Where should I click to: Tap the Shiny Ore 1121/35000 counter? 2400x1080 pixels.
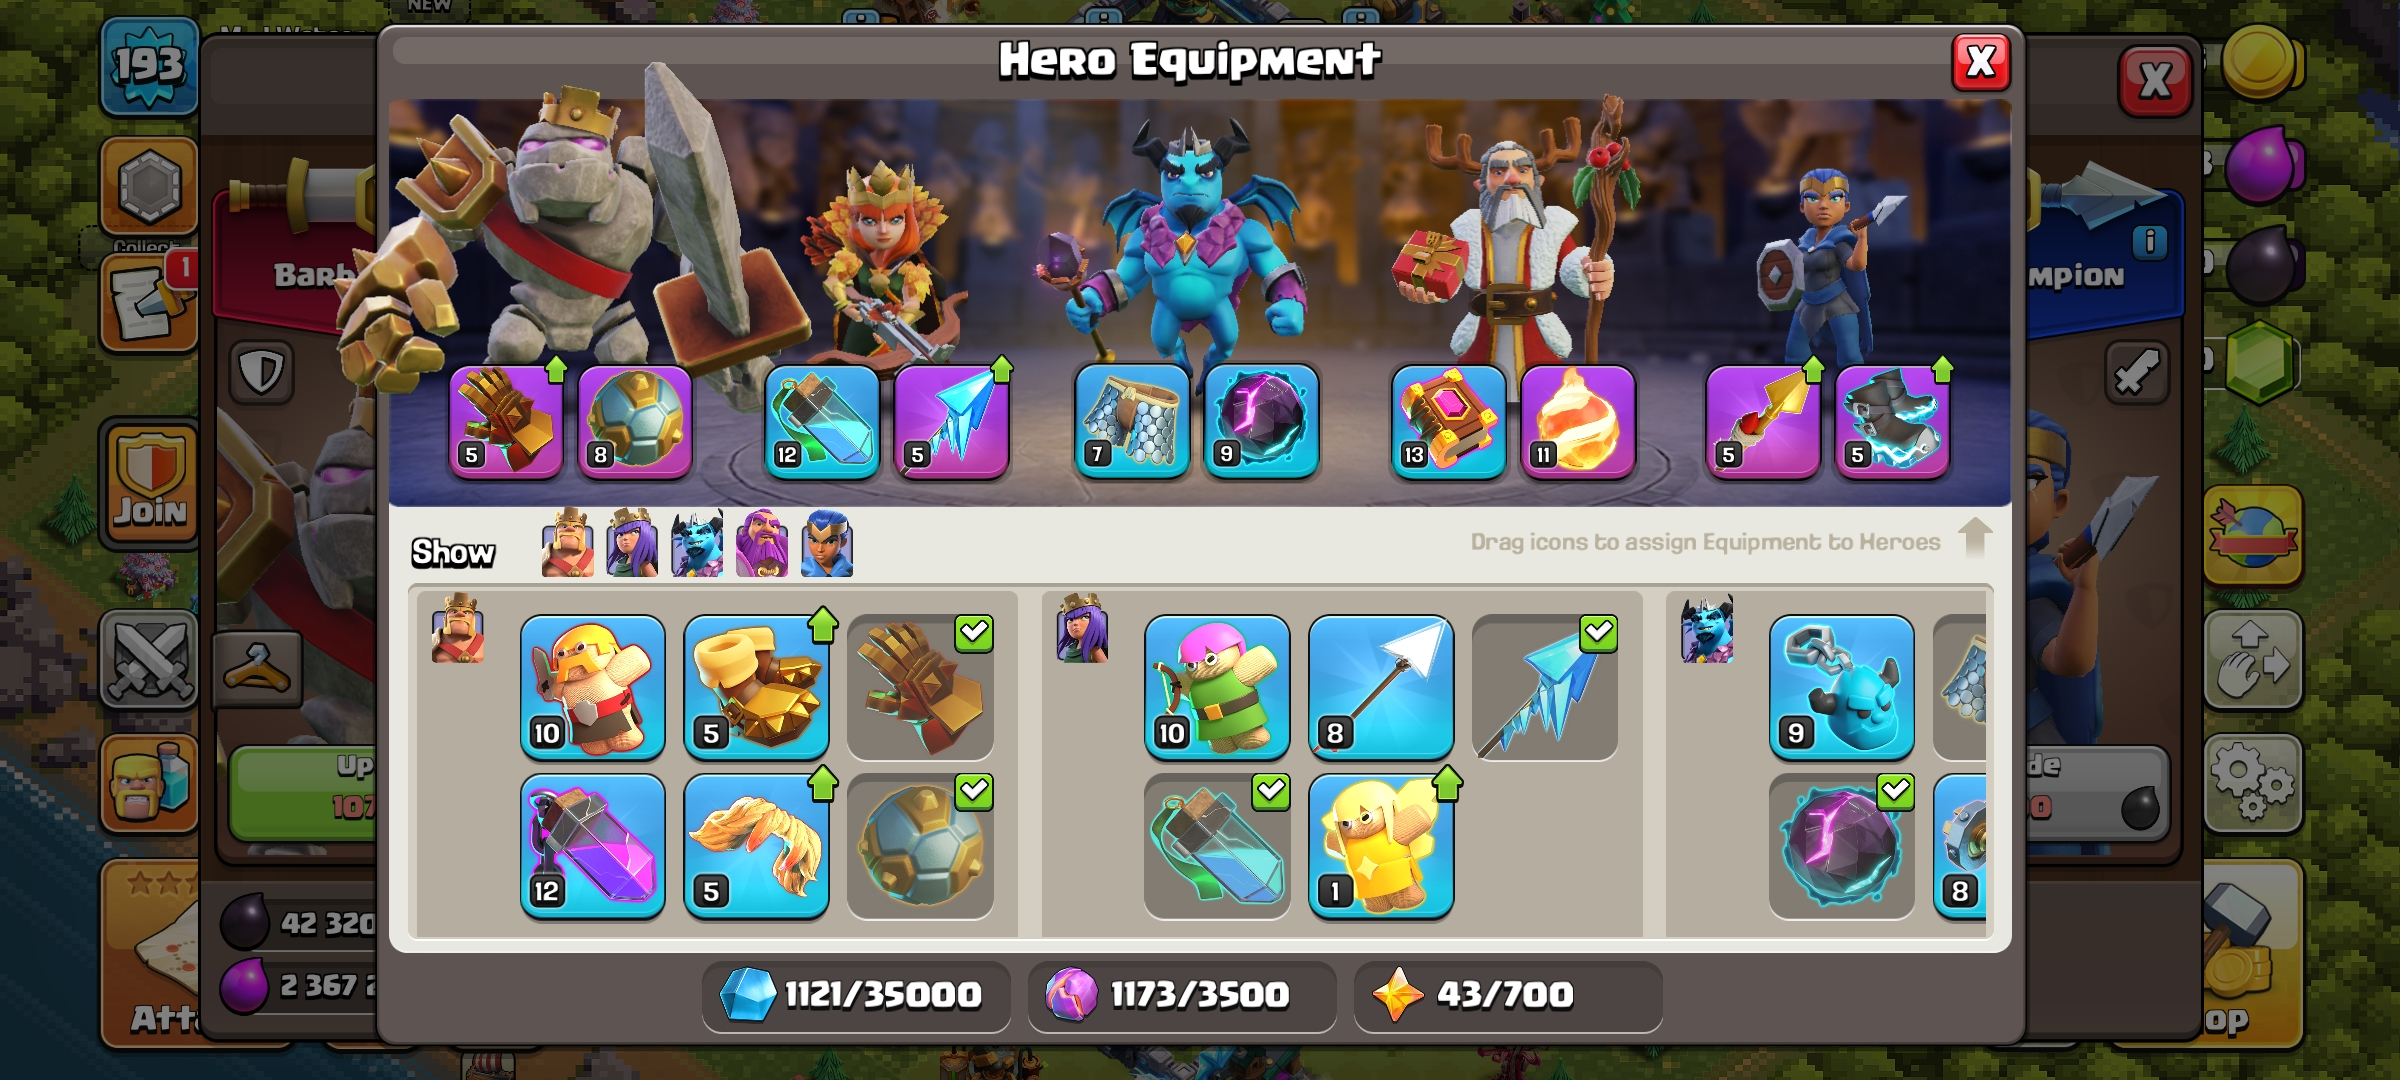coord(855,995)
